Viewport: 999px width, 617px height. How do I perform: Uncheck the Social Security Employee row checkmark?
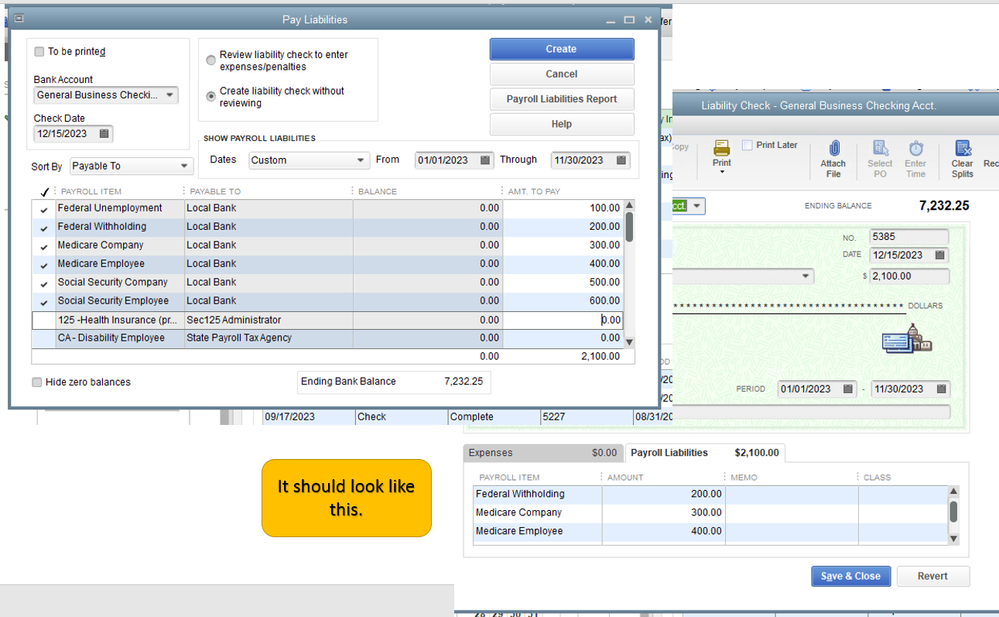pos(44,301)
